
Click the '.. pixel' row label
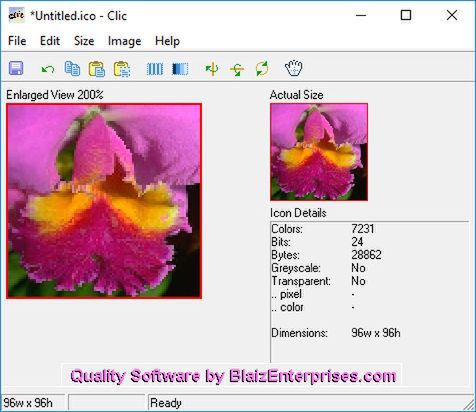(287, 294)
